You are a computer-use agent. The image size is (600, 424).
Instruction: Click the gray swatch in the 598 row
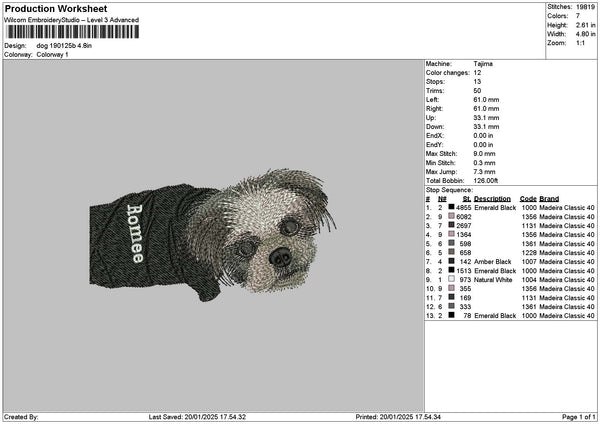452,243
